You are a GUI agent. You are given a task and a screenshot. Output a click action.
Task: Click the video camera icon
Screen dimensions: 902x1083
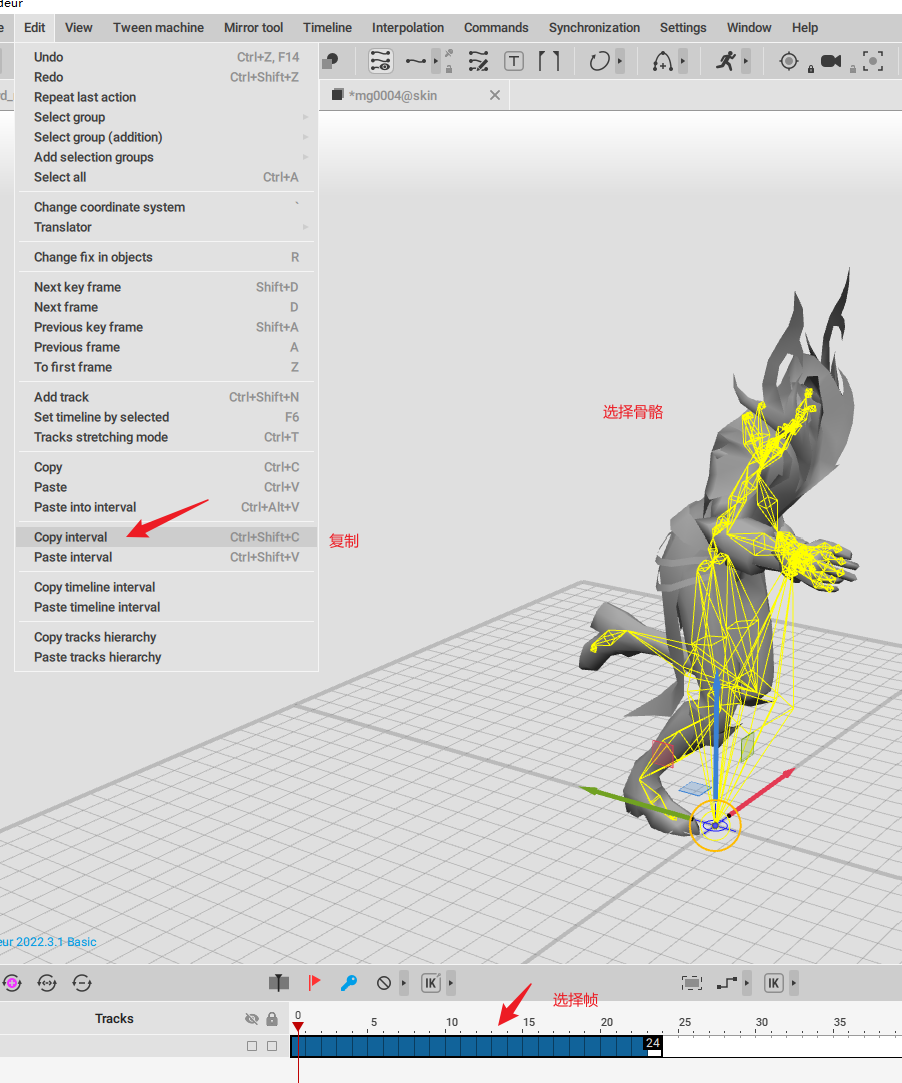pos(831,61)
